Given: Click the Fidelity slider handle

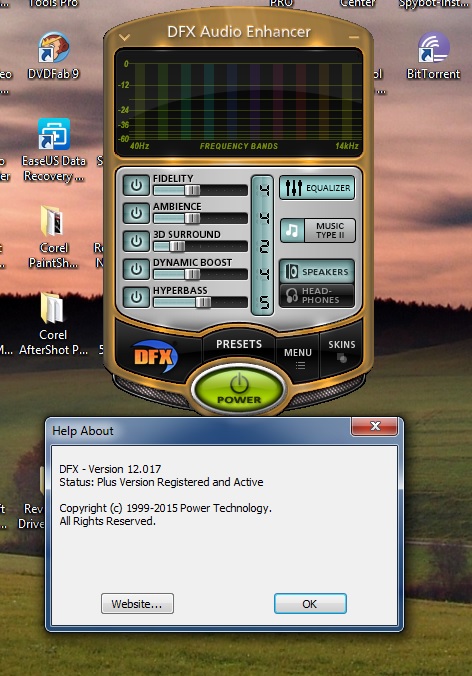Looking at the screenshot, I should pos(192,190).
